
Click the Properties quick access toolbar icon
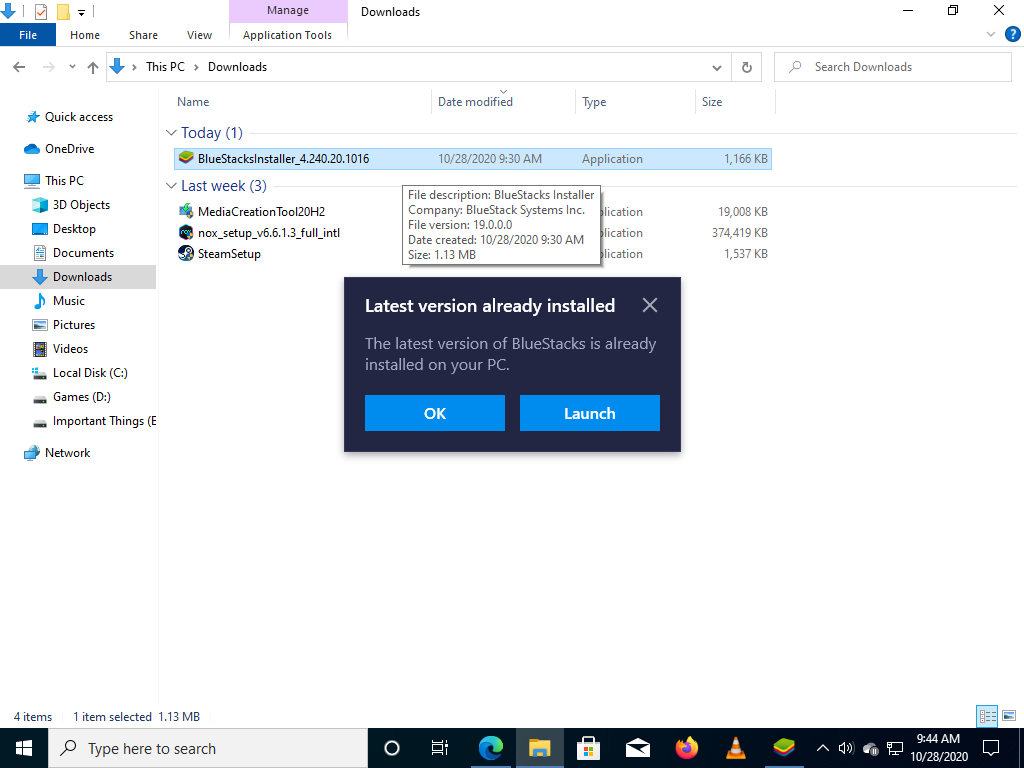coord(40,12)
